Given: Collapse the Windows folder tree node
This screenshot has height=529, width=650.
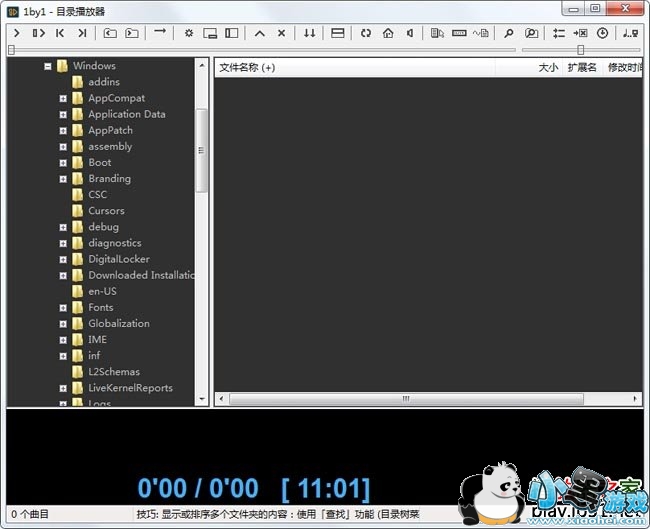Looking at the screenshot, I should pos(47,66).
